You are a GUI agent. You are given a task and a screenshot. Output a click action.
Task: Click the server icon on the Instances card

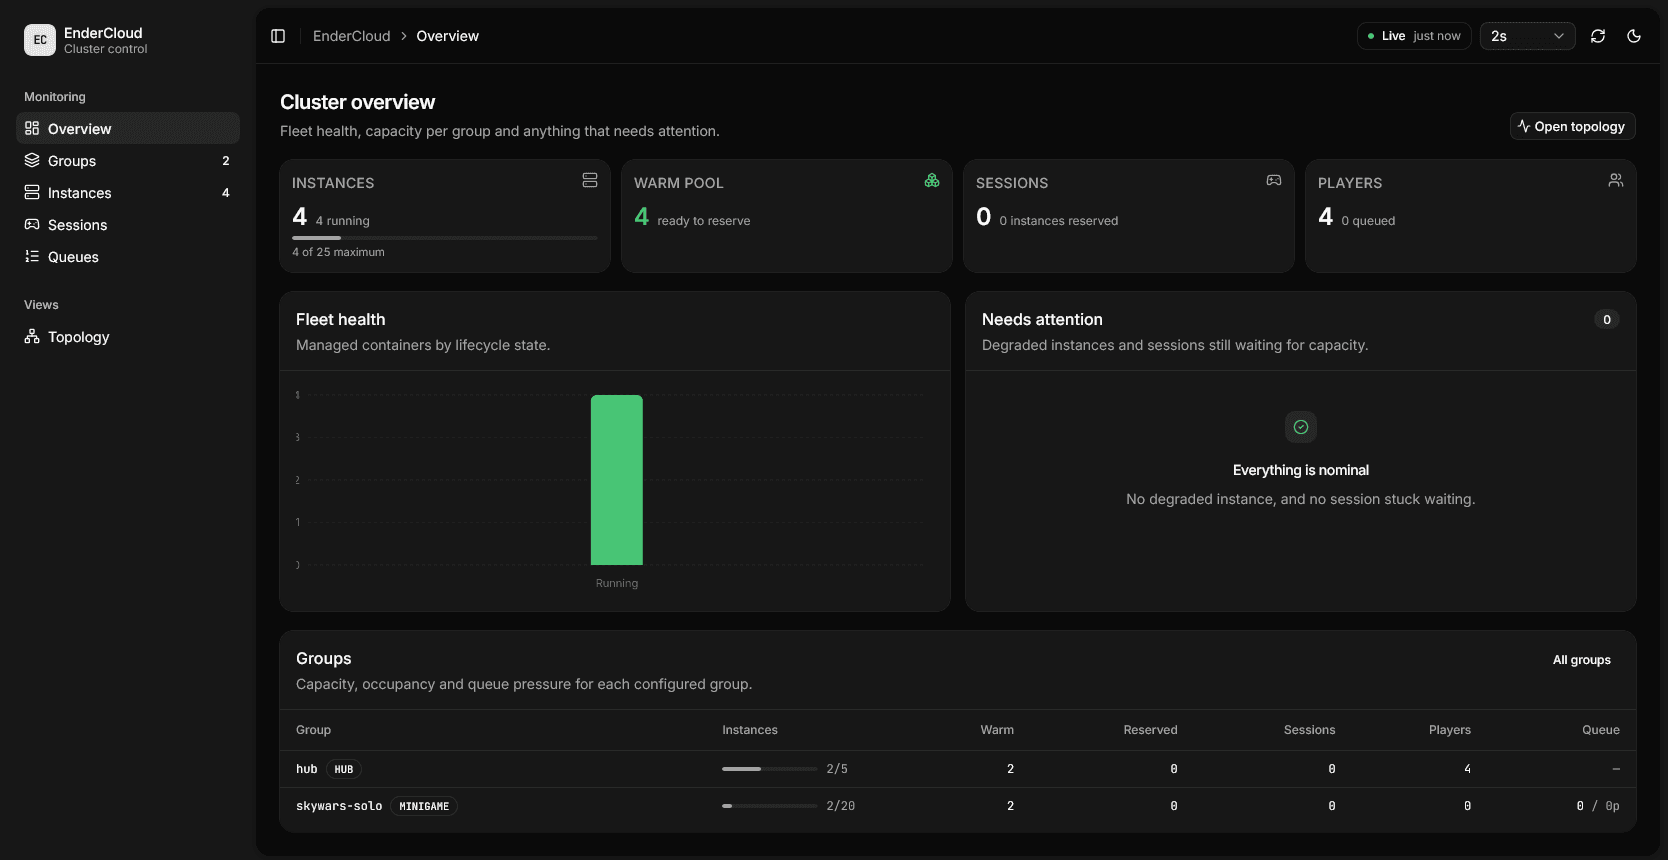pos(590,180)
